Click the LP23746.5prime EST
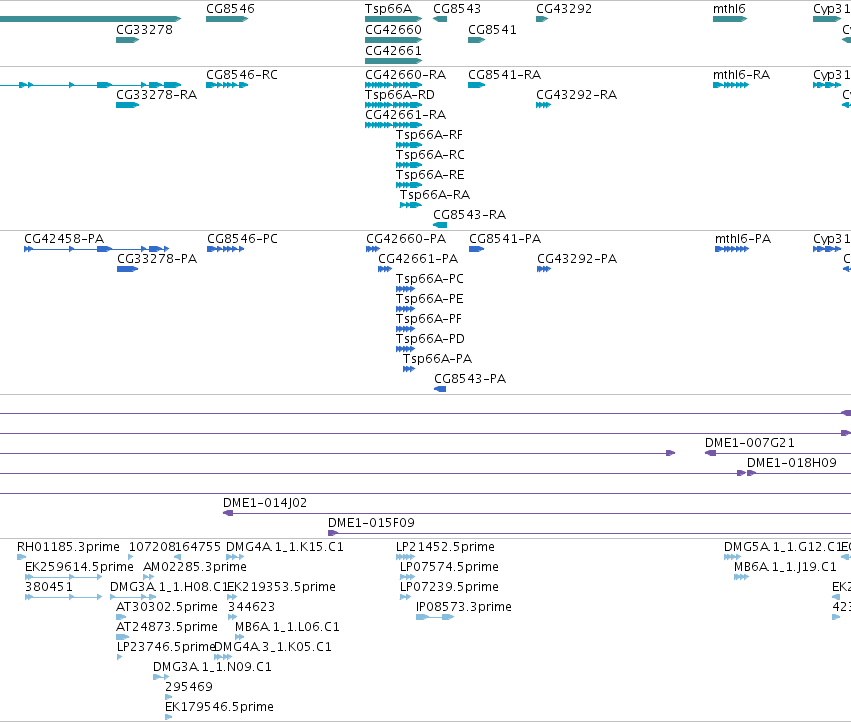Screen dimensions: 851x722 [119, 657]
